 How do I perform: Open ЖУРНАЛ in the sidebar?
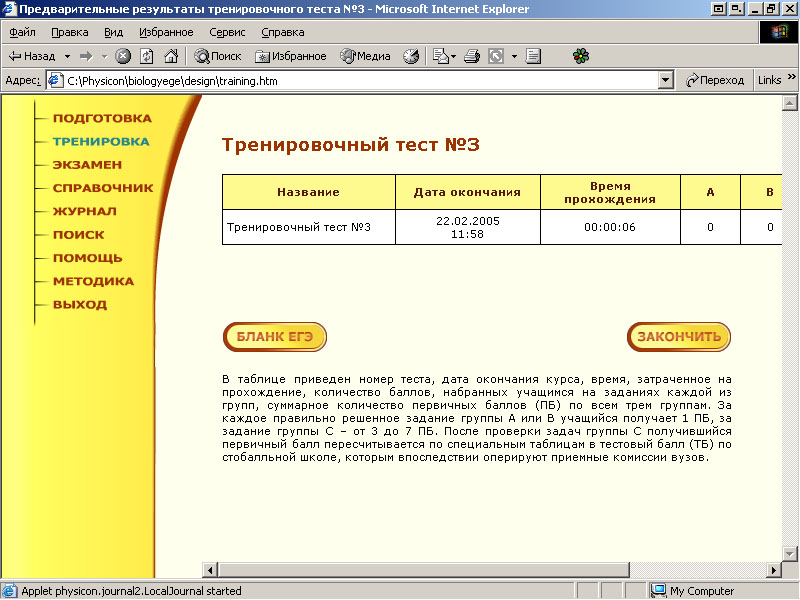click(85, 211)
